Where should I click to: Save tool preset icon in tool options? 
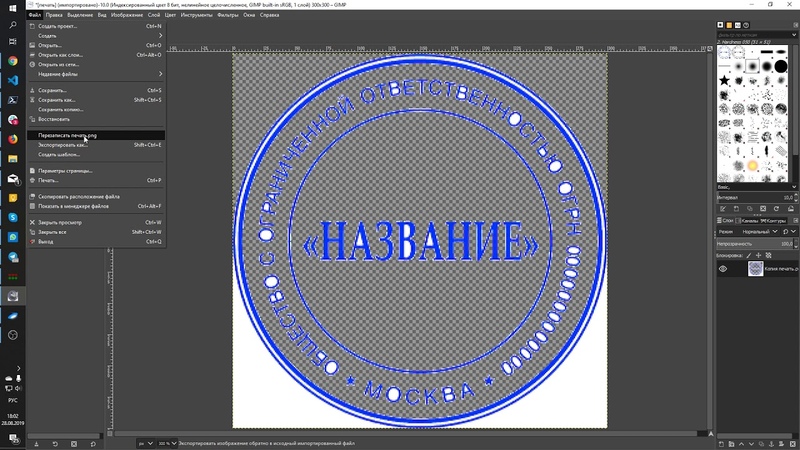36,444
